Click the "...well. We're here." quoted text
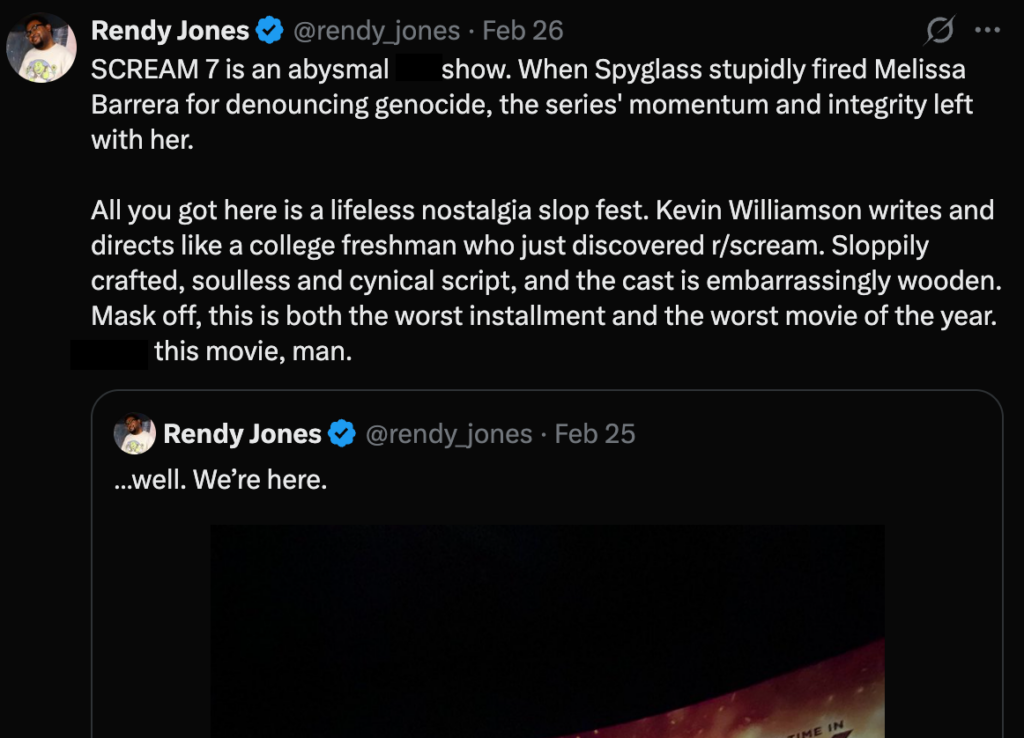Viewport: 1024px width, 738px height. pyautogui.click(x=220, y=480)
